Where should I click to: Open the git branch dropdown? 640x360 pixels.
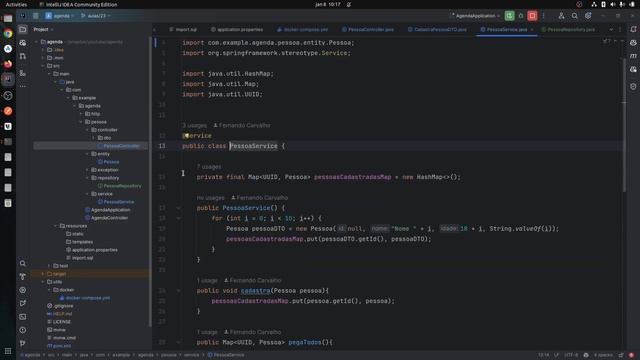96,16
